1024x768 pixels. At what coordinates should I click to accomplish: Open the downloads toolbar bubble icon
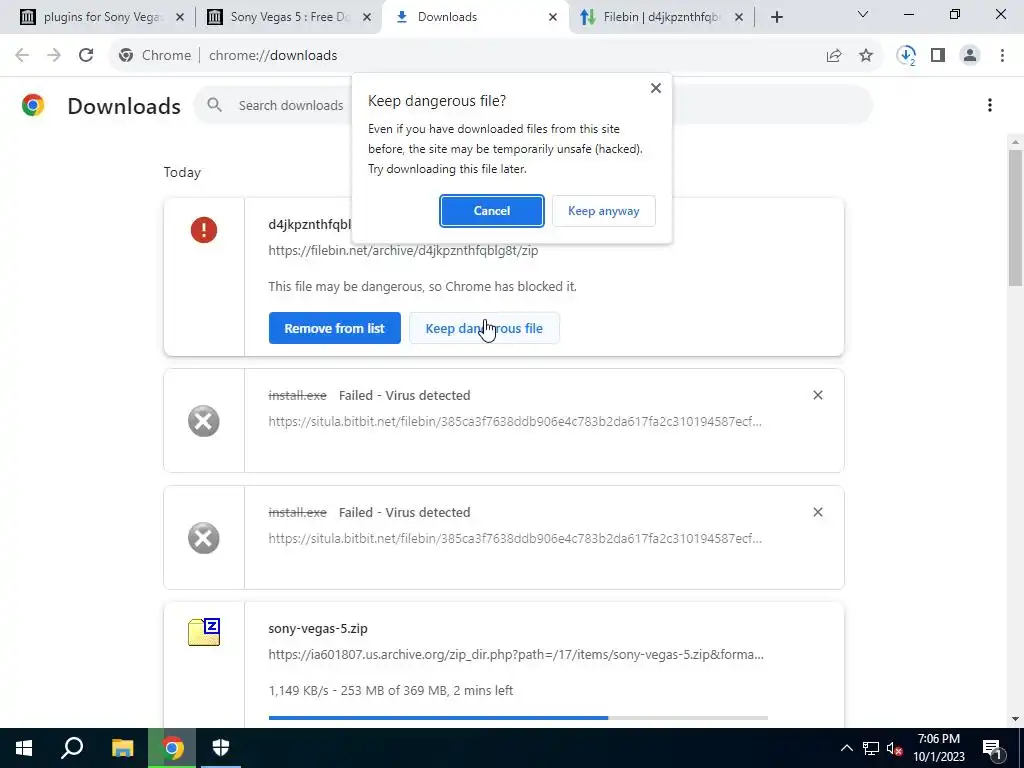906,56
